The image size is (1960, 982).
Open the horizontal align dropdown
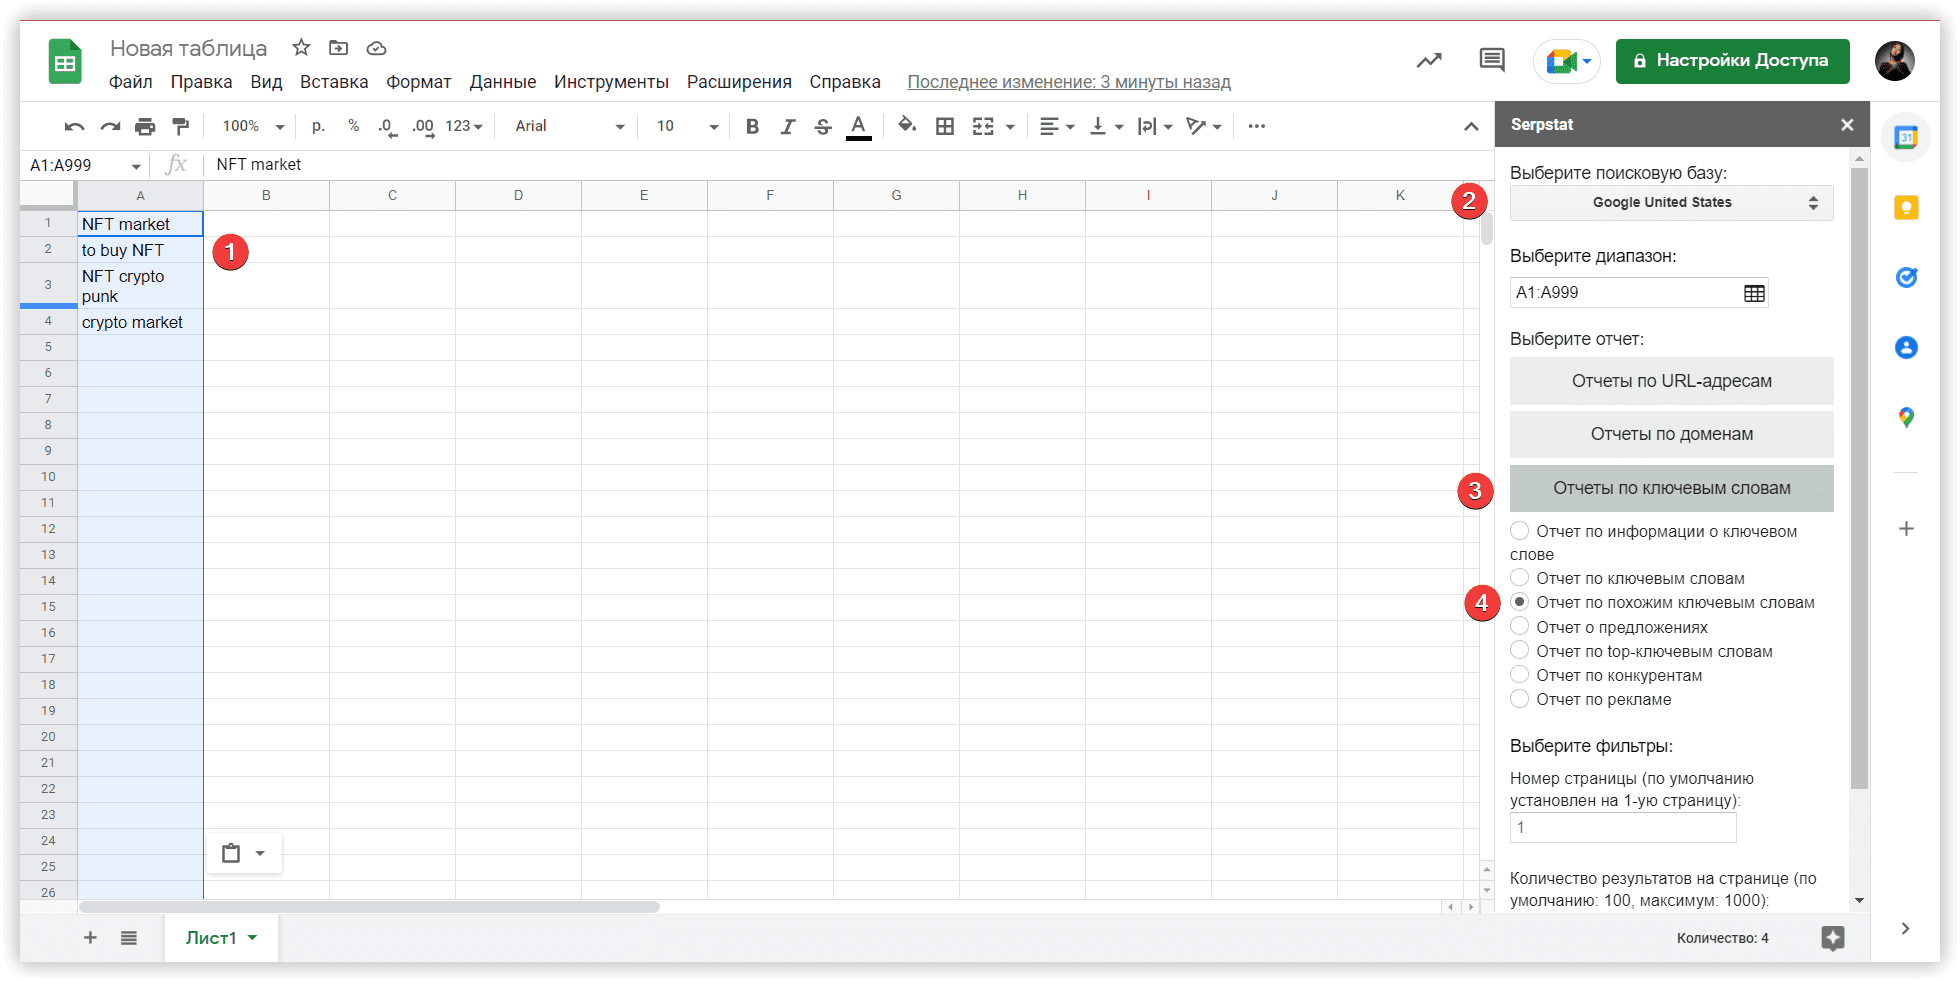click(x=1057, y=126)
